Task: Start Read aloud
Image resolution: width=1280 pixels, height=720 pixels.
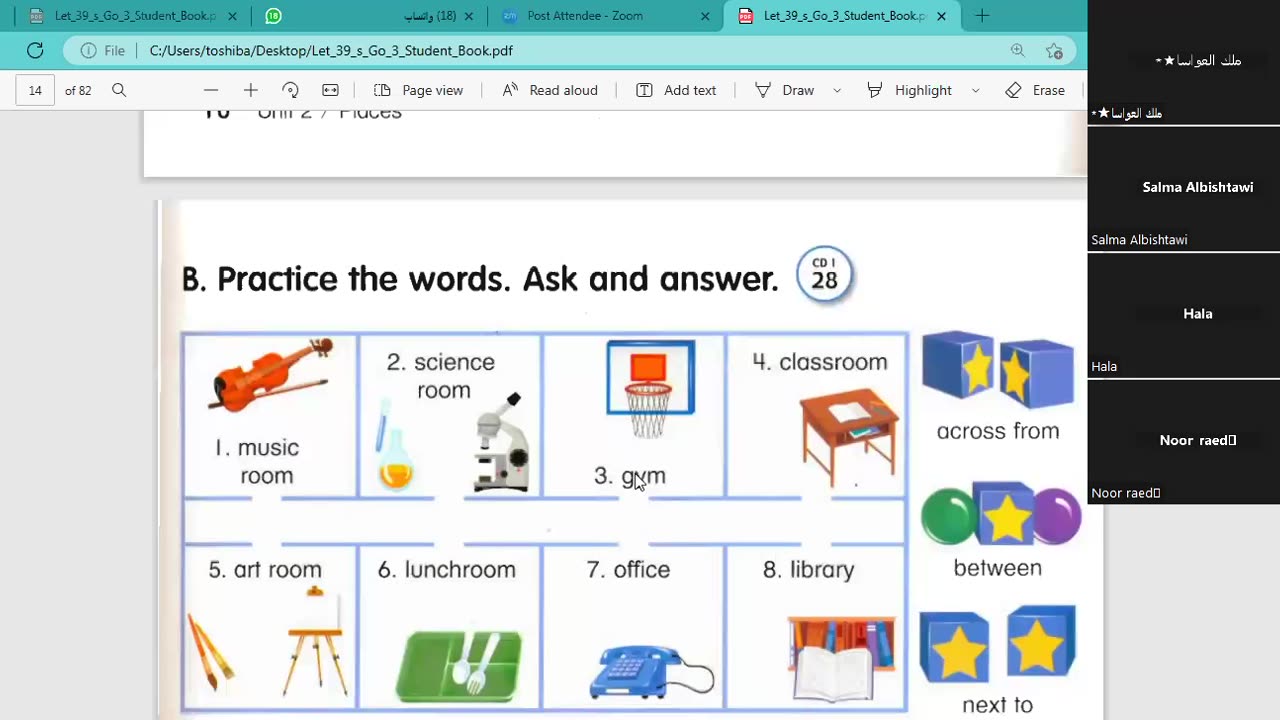Action: (550, 90)
